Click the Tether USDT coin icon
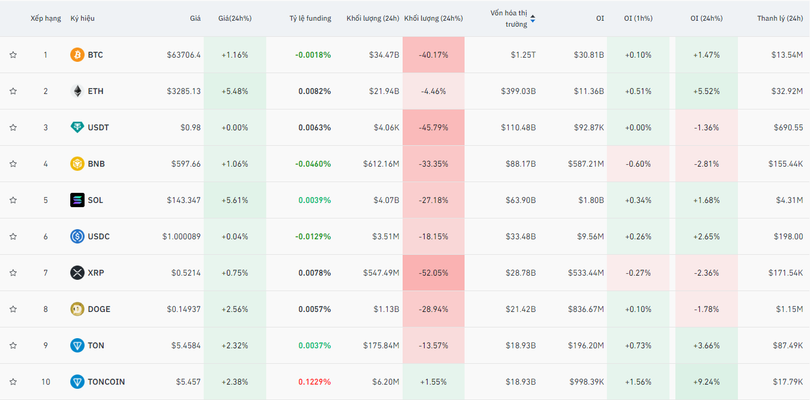 tap(77, 128)
